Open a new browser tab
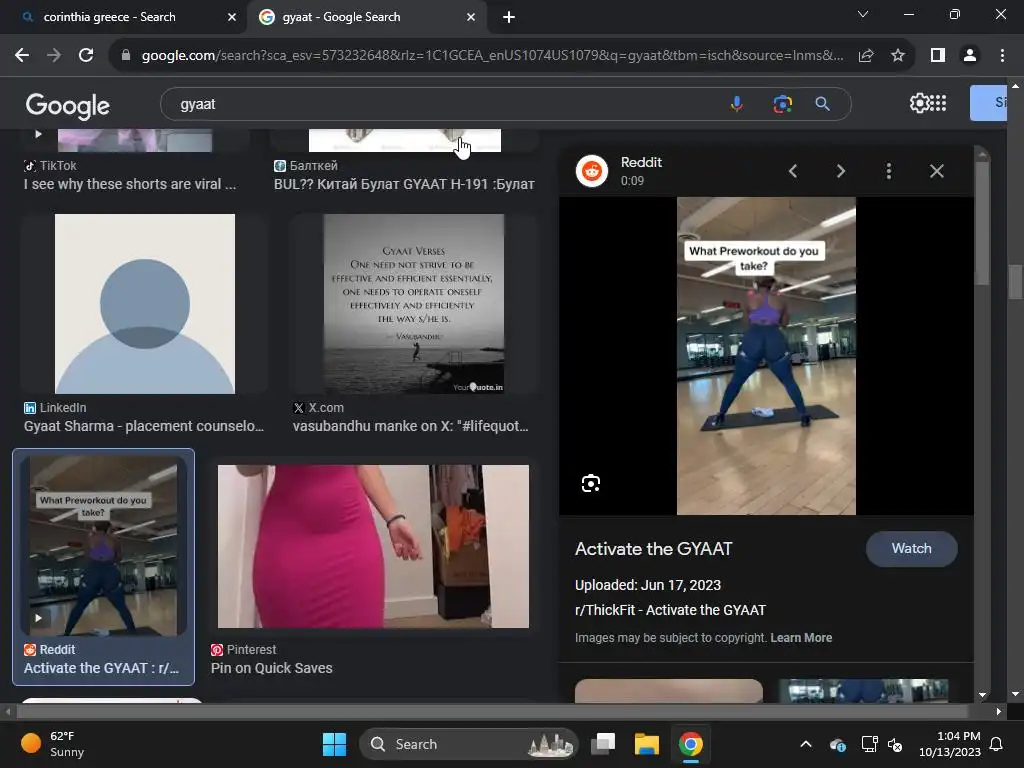Image resolution: width=1024 pixels, height=768 pixels. [509, 17]
